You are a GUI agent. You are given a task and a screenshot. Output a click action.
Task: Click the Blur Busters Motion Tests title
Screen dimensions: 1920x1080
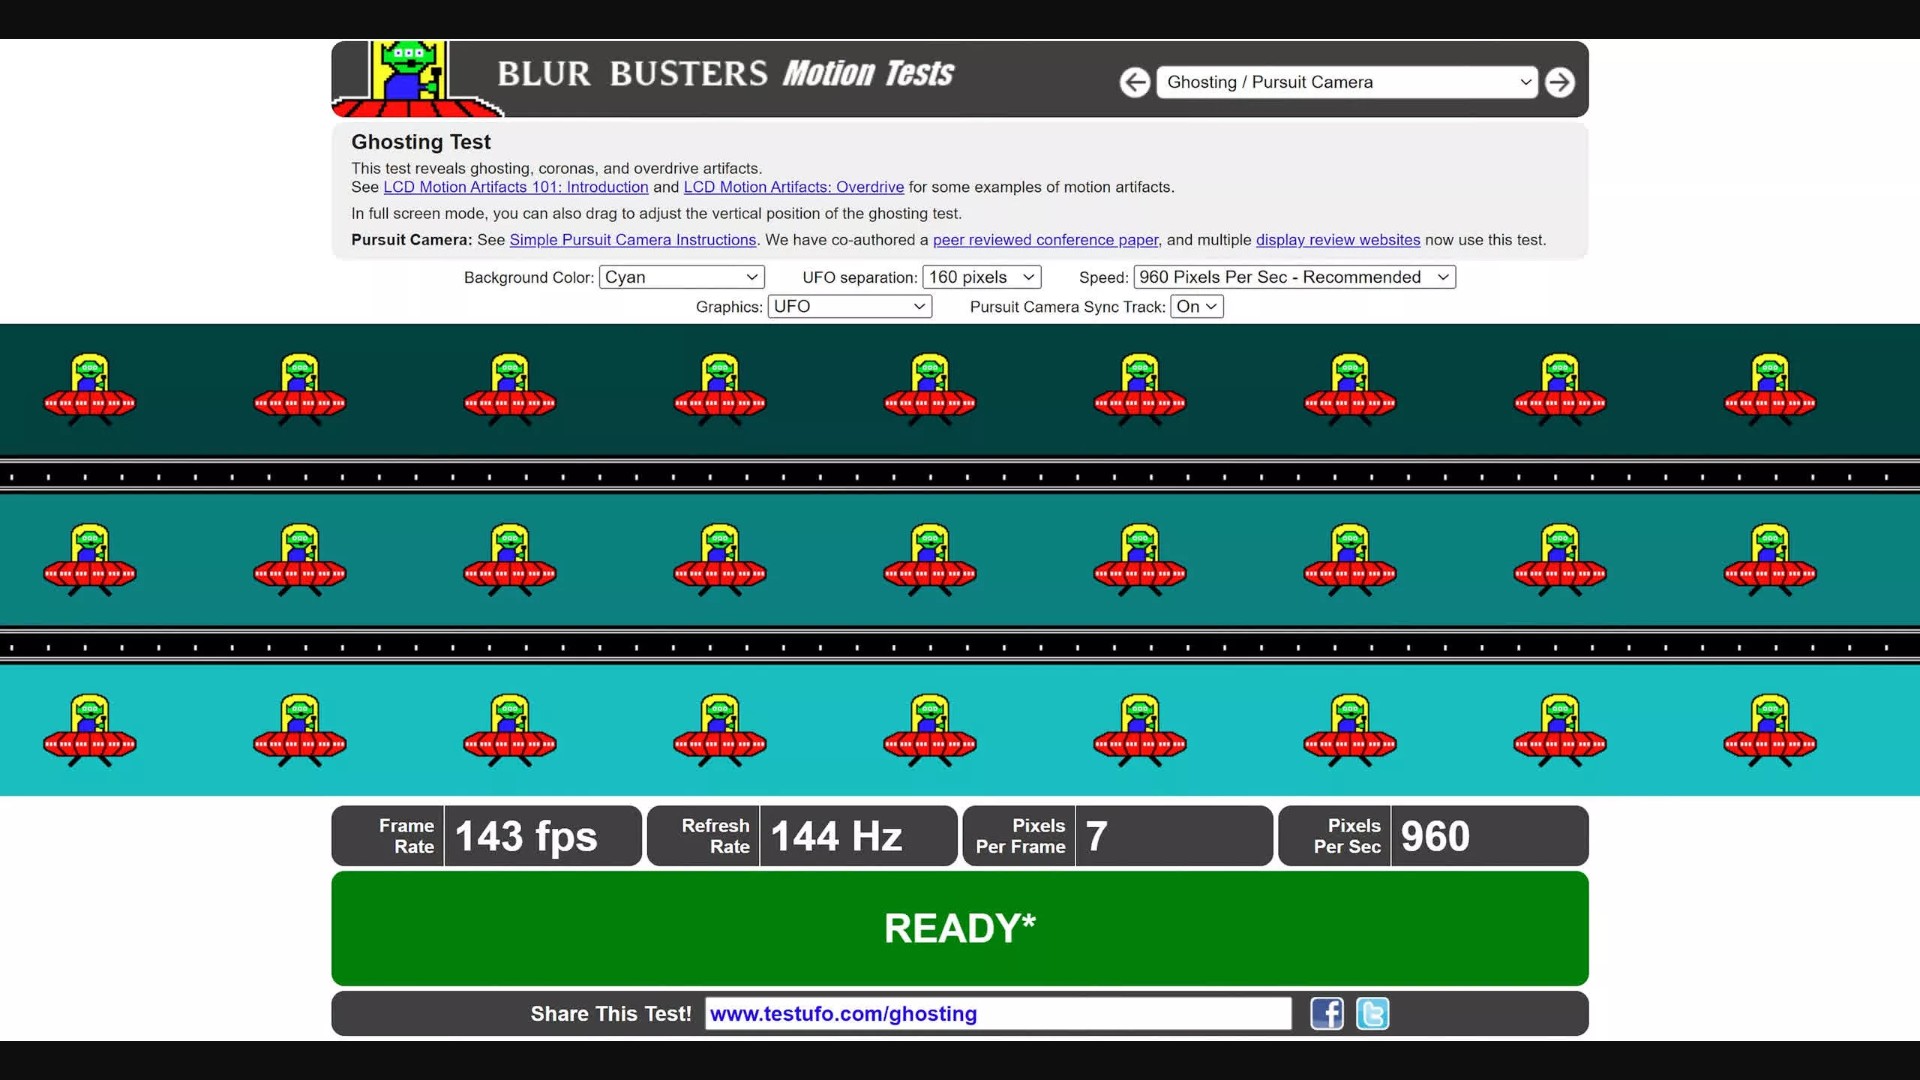(725, 74)
